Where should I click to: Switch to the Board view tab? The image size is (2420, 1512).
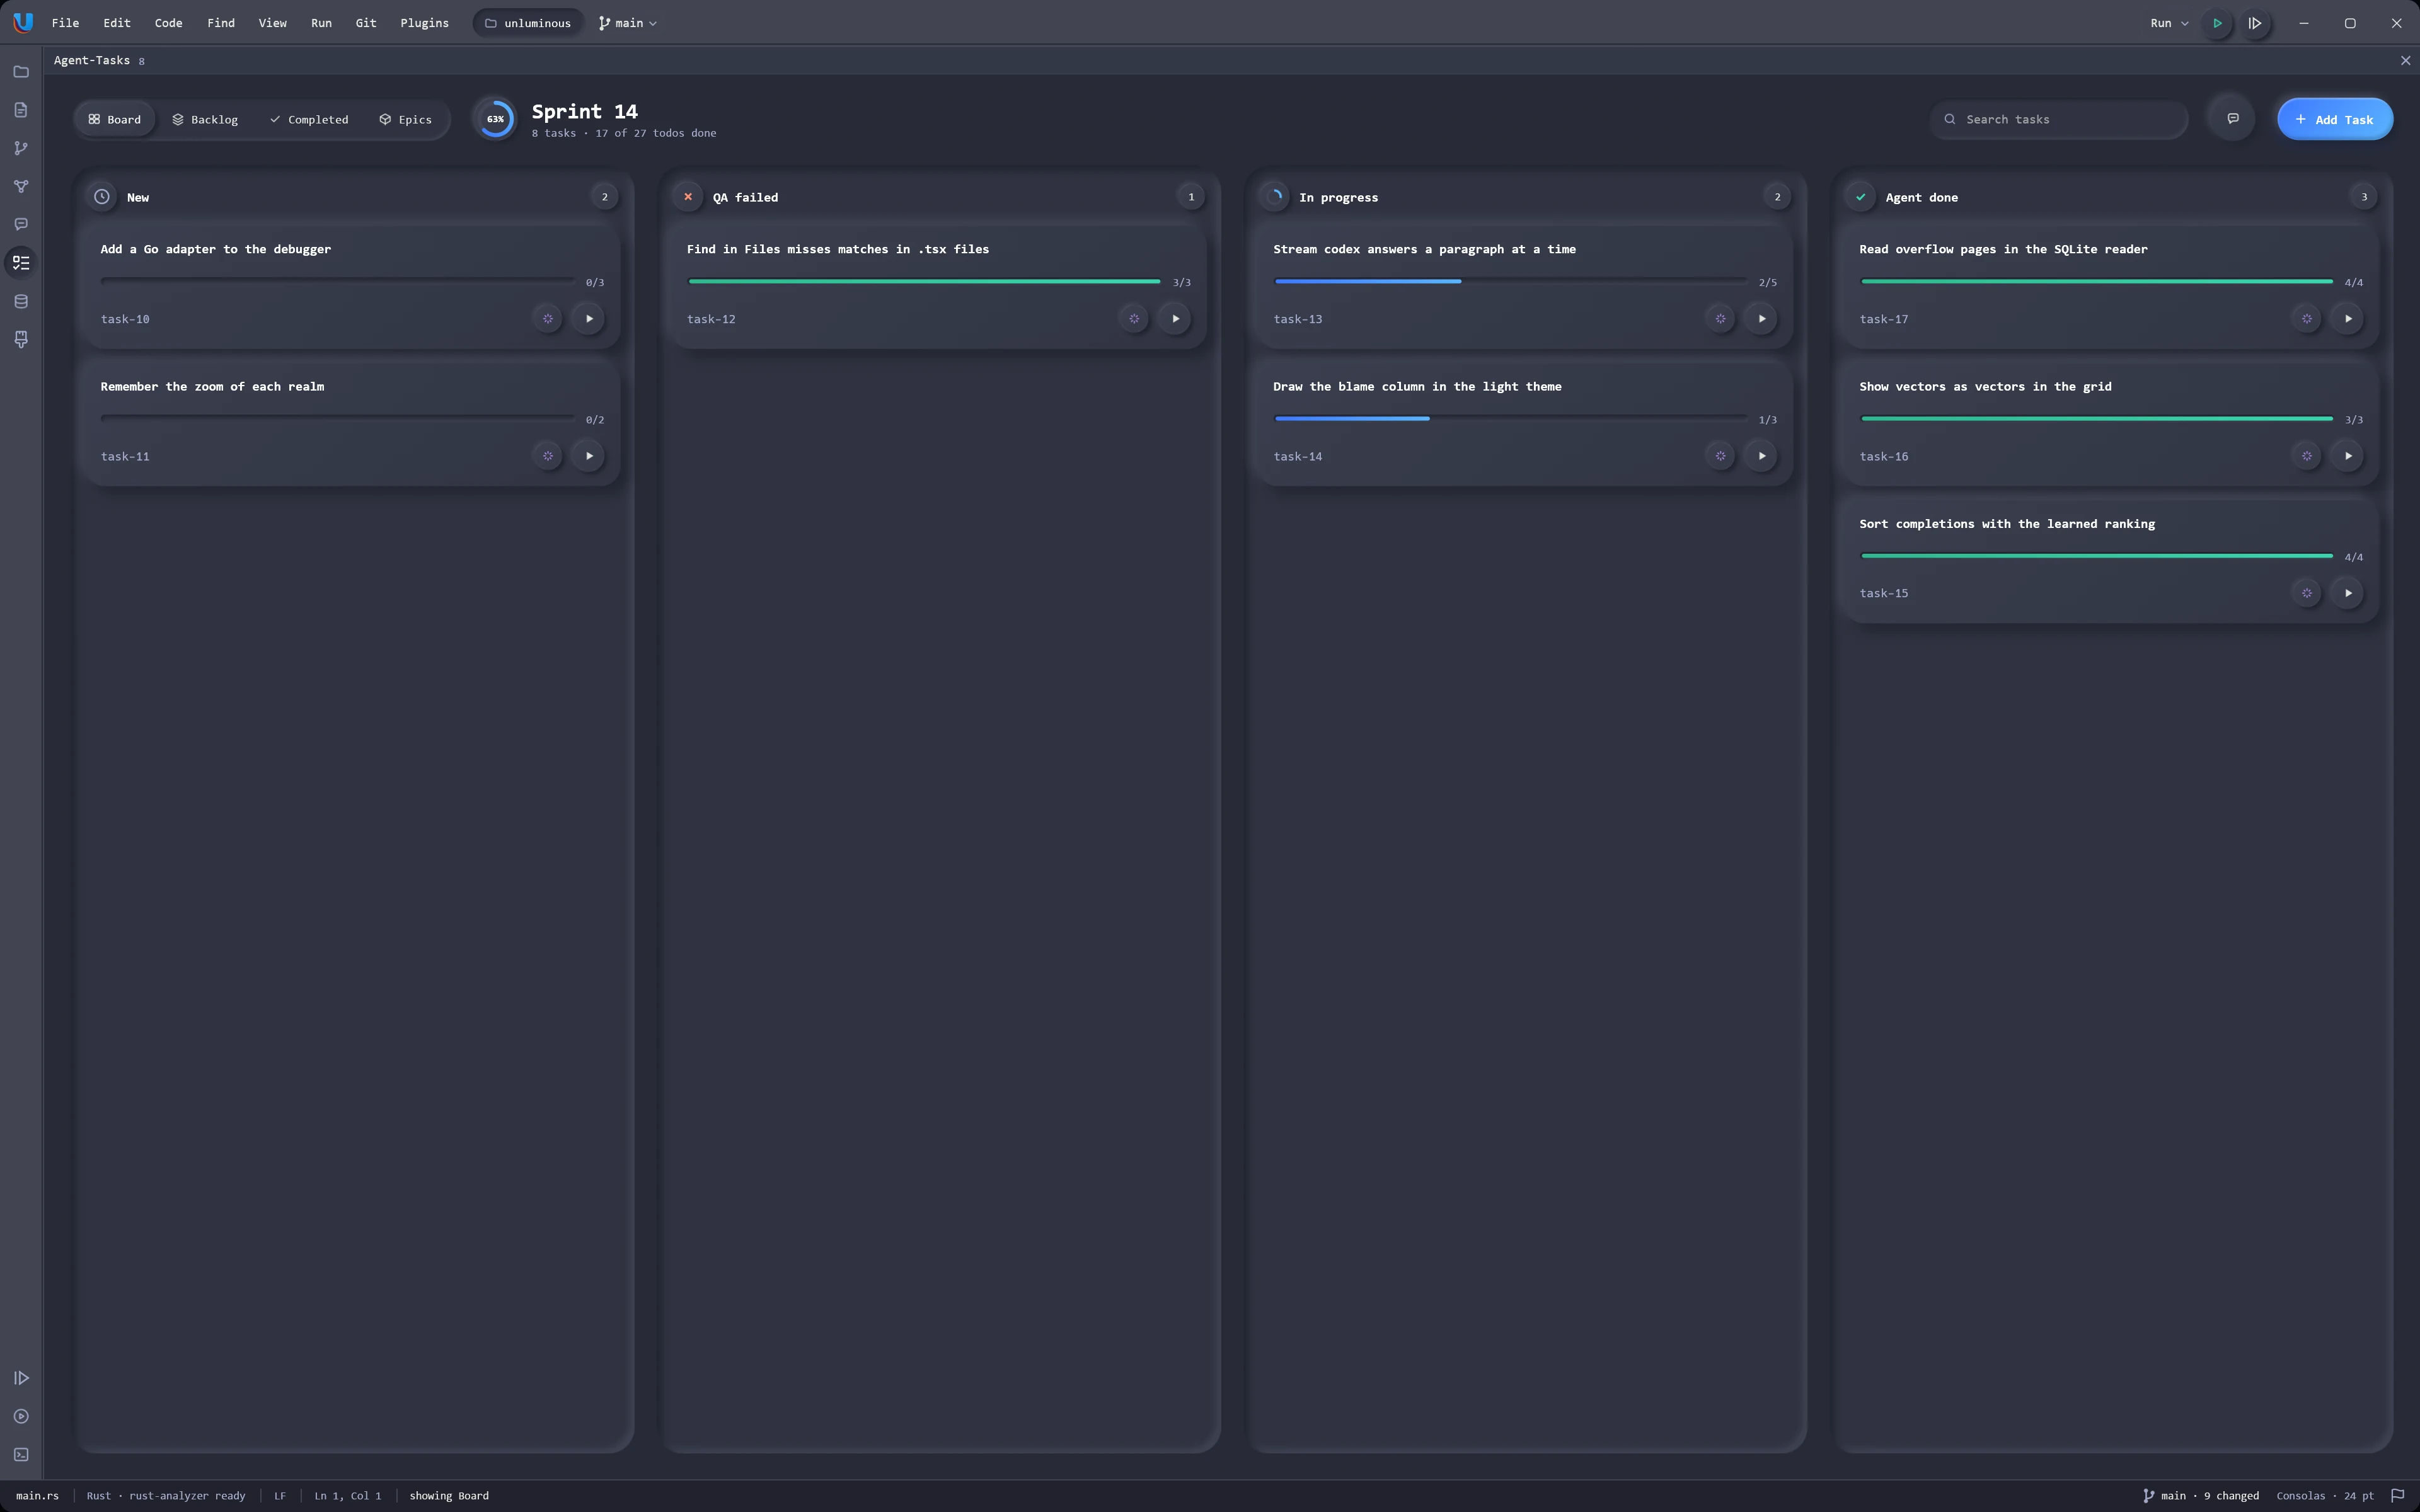coord(115,119)
